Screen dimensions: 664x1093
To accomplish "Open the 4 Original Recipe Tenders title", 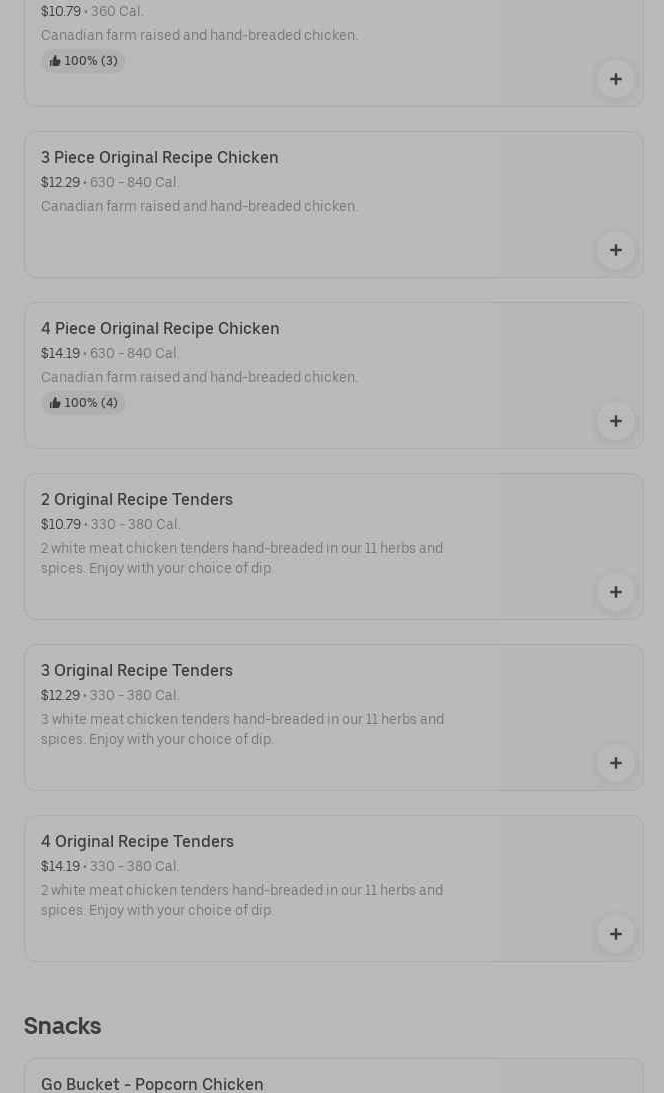I will point(137,842).
